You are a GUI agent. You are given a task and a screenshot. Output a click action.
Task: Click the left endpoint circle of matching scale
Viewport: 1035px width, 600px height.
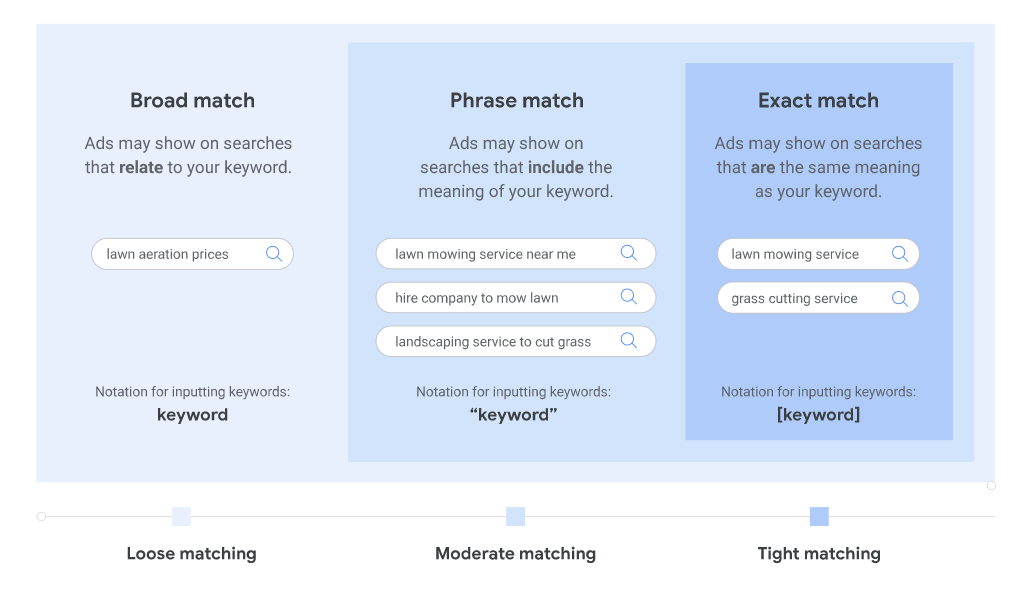coord(41,517)
